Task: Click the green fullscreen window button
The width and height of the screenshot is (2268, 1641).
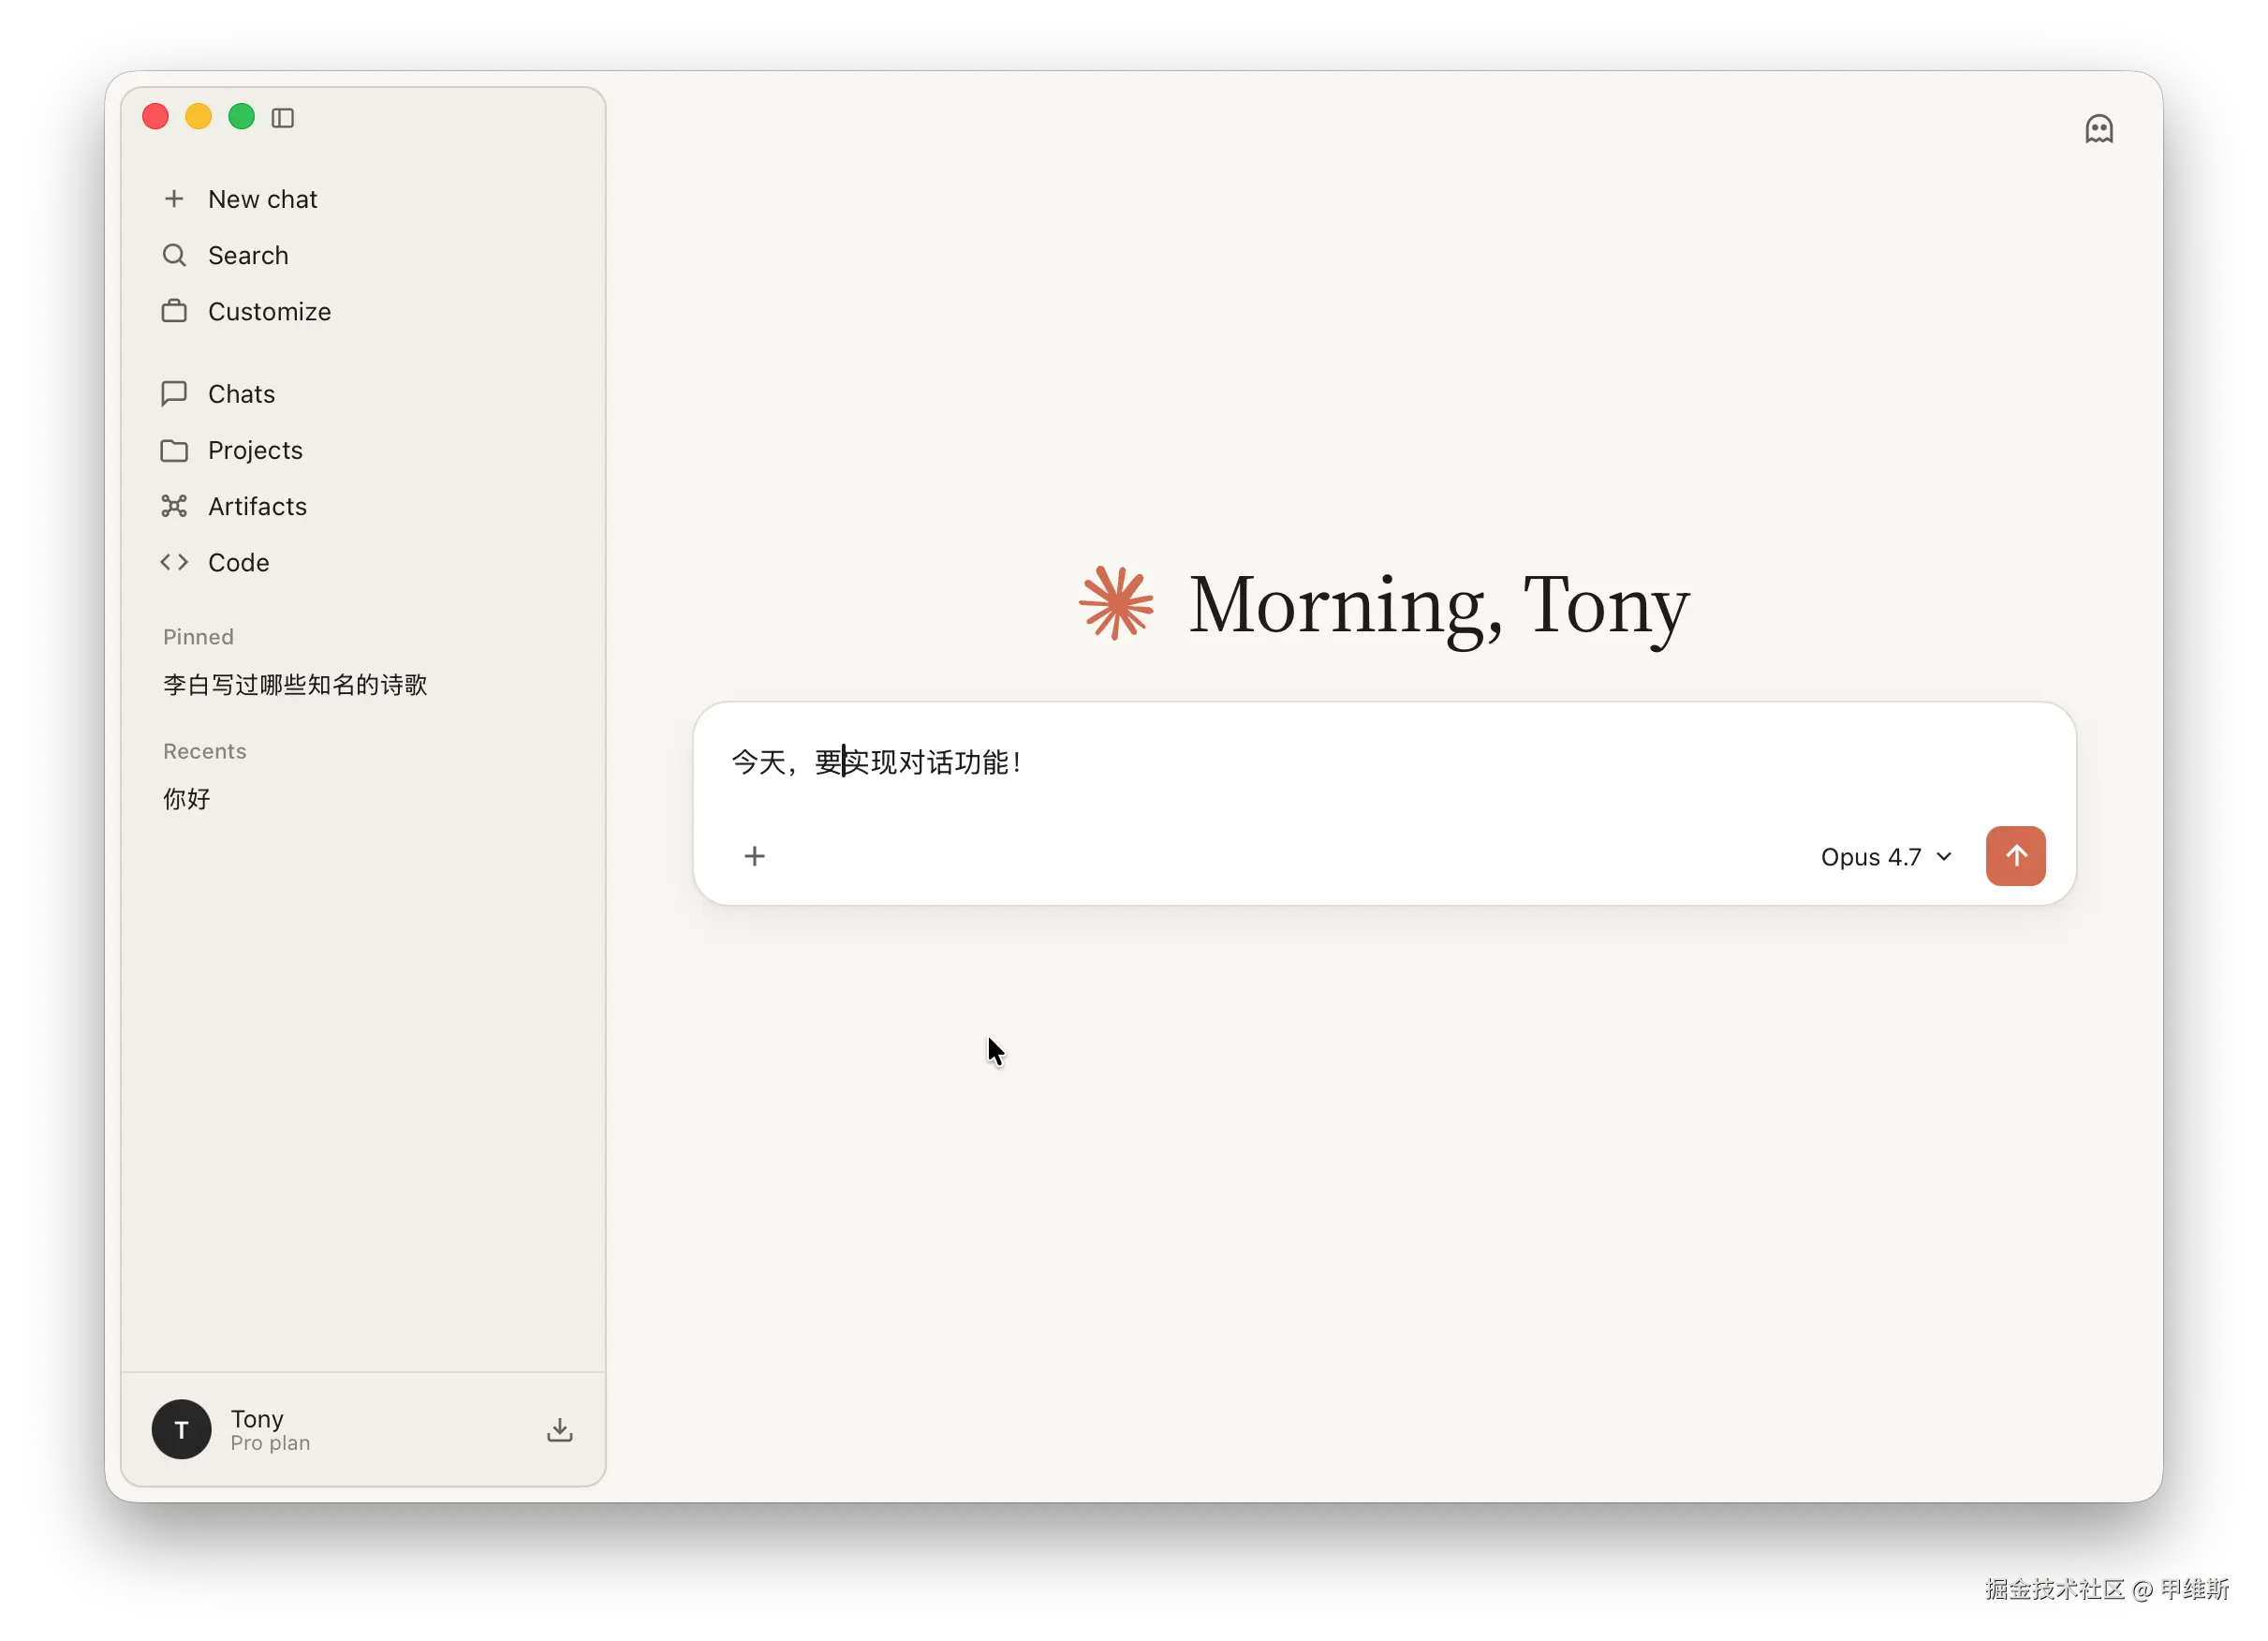Action: (241, 117)
